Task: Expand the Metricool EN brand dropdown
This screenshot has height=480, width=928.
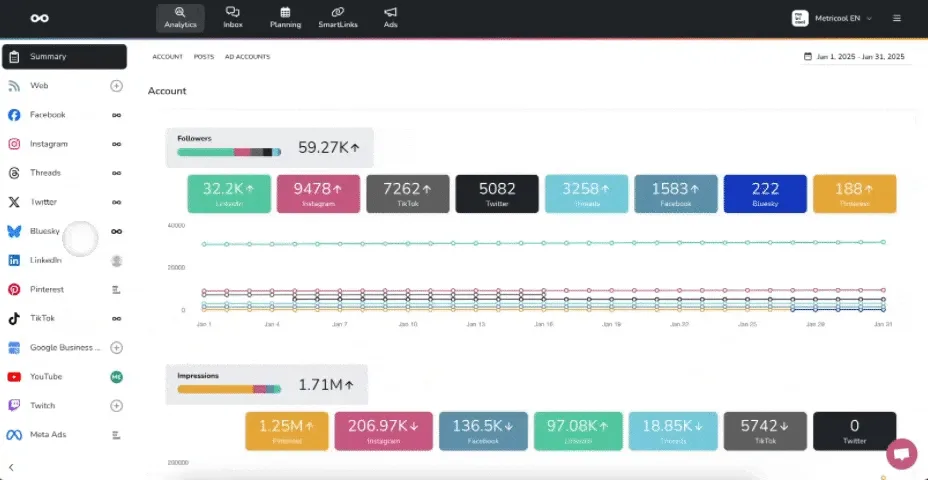Action: [832, 18]
